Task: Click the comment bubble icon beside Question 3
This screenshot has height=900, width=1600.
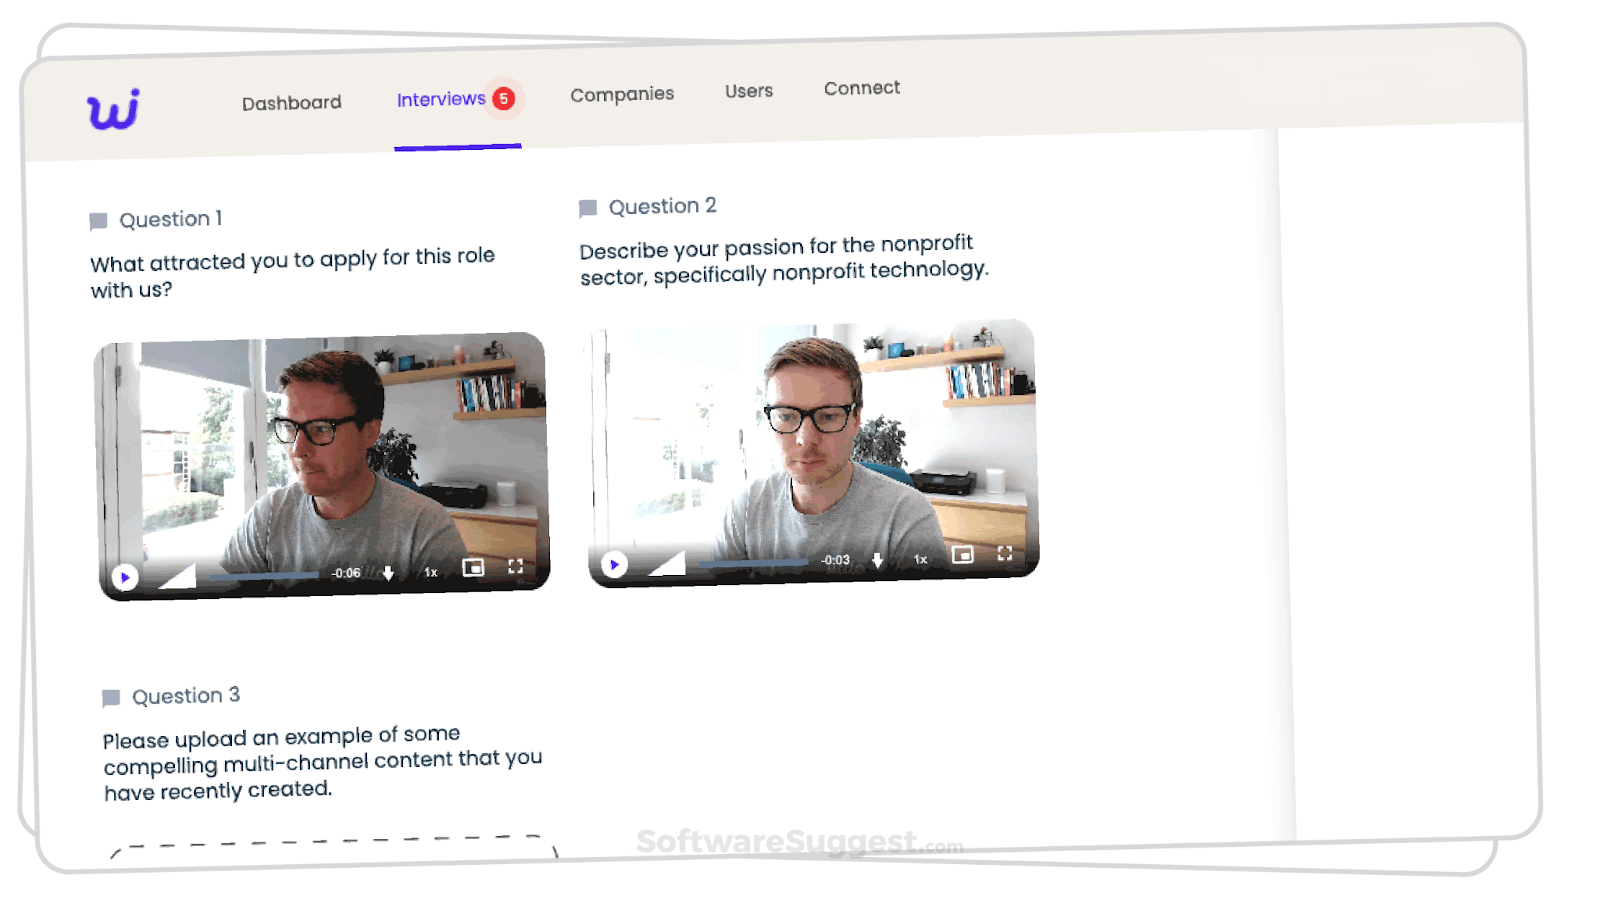Action: click(113, 696)
